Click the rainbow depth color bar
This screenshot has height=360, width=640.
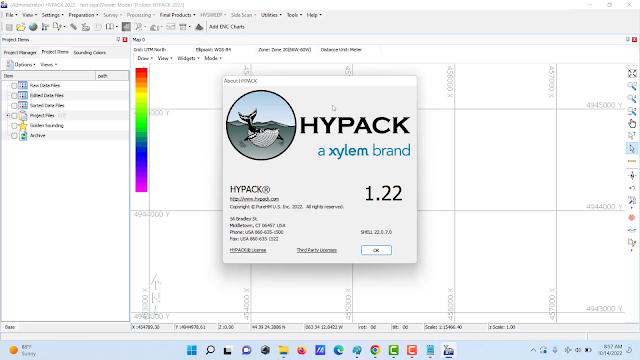pos(141,129)
